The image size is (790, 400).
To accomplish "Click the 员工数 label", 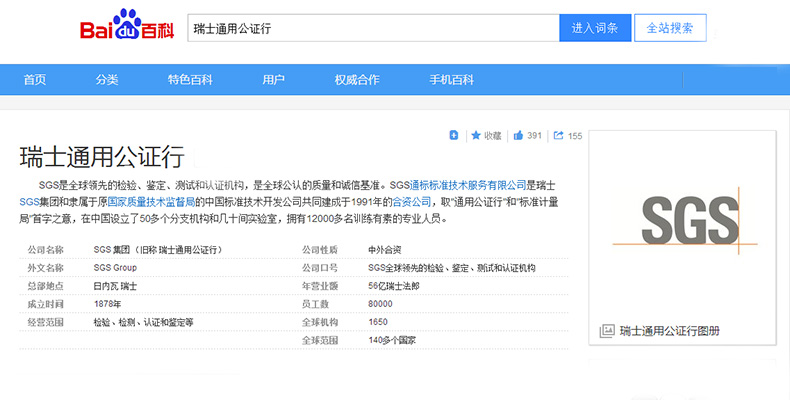I will click(x=315, y=304).
